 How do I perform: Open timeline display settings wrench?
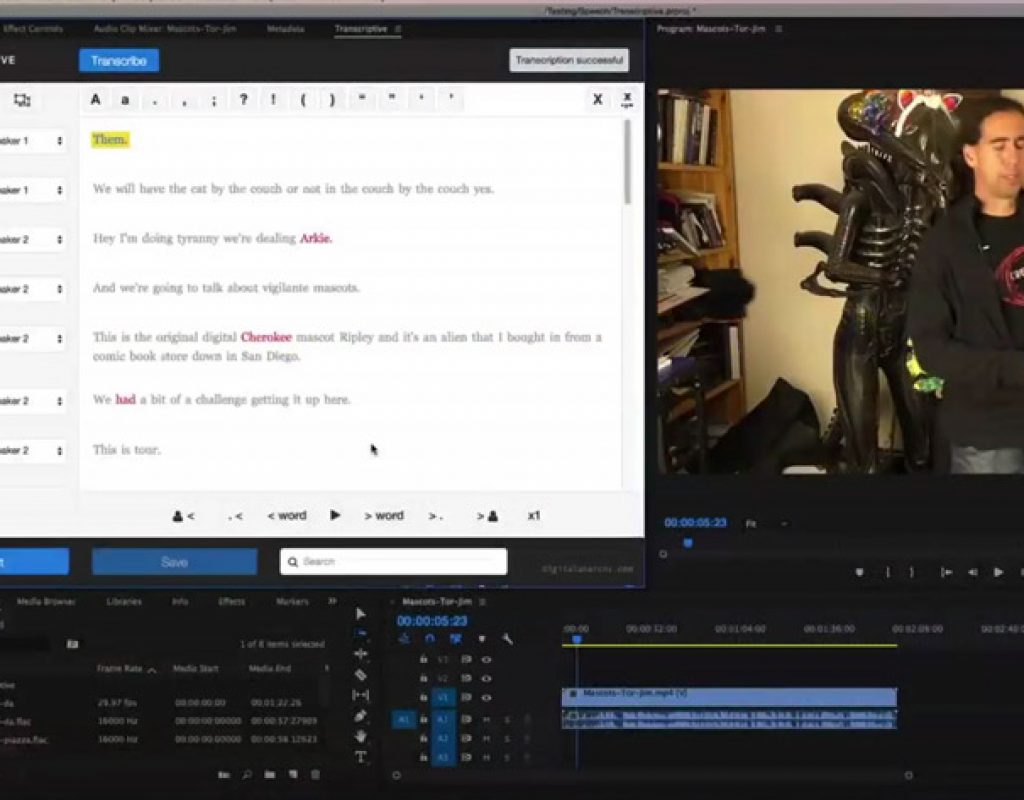tap(507, 639)
